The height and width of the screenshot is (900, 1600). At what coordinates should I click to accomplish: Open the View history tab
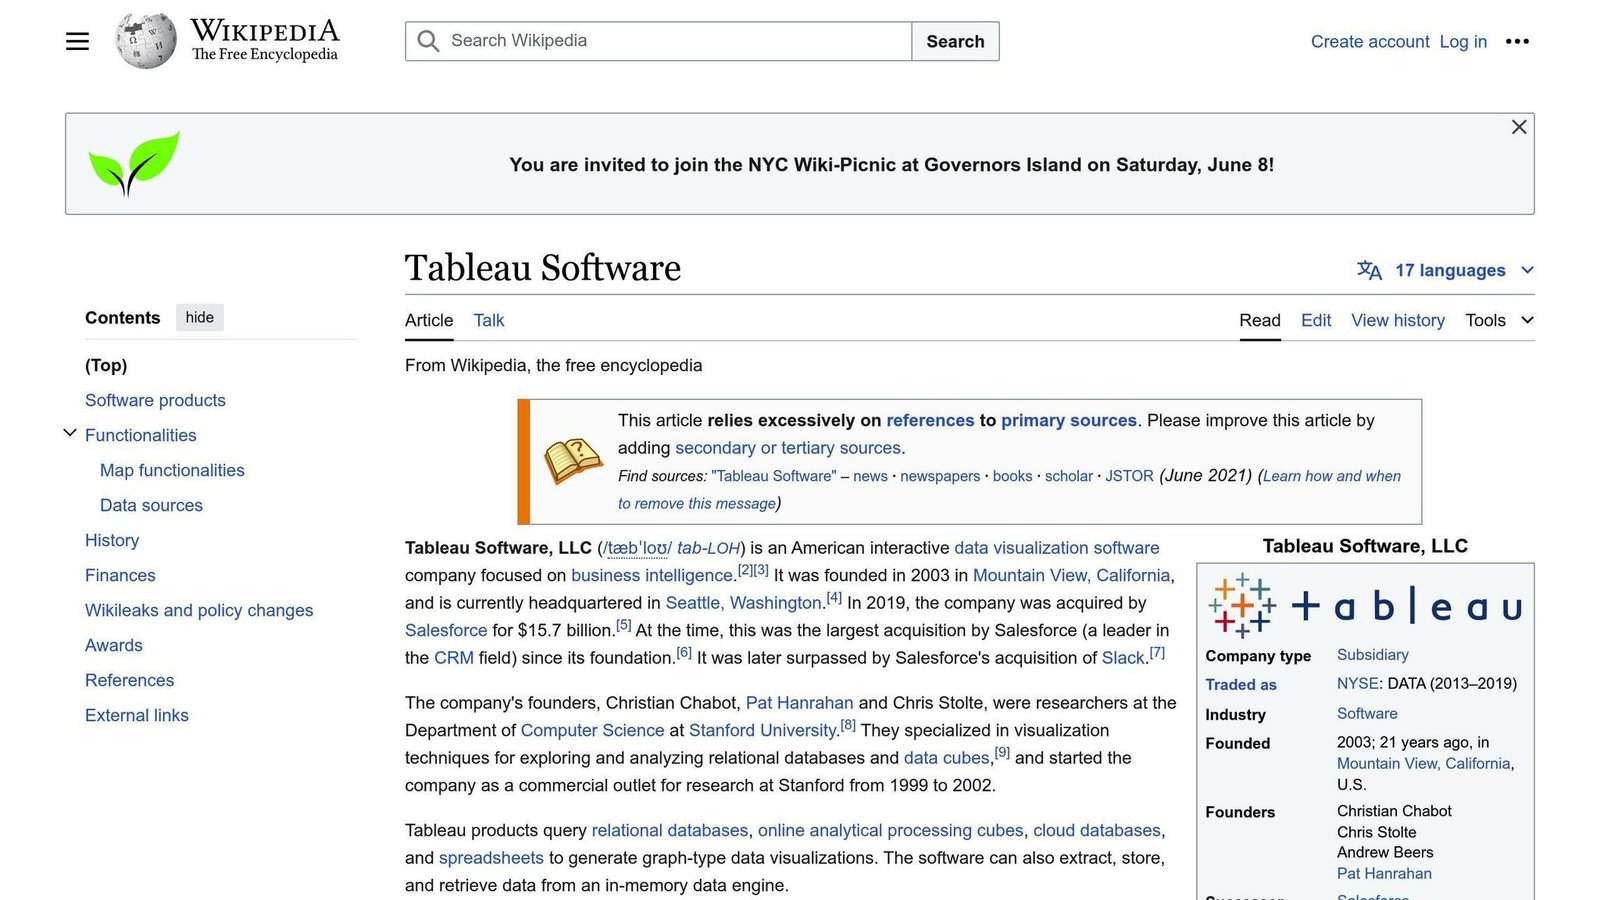1398,320
